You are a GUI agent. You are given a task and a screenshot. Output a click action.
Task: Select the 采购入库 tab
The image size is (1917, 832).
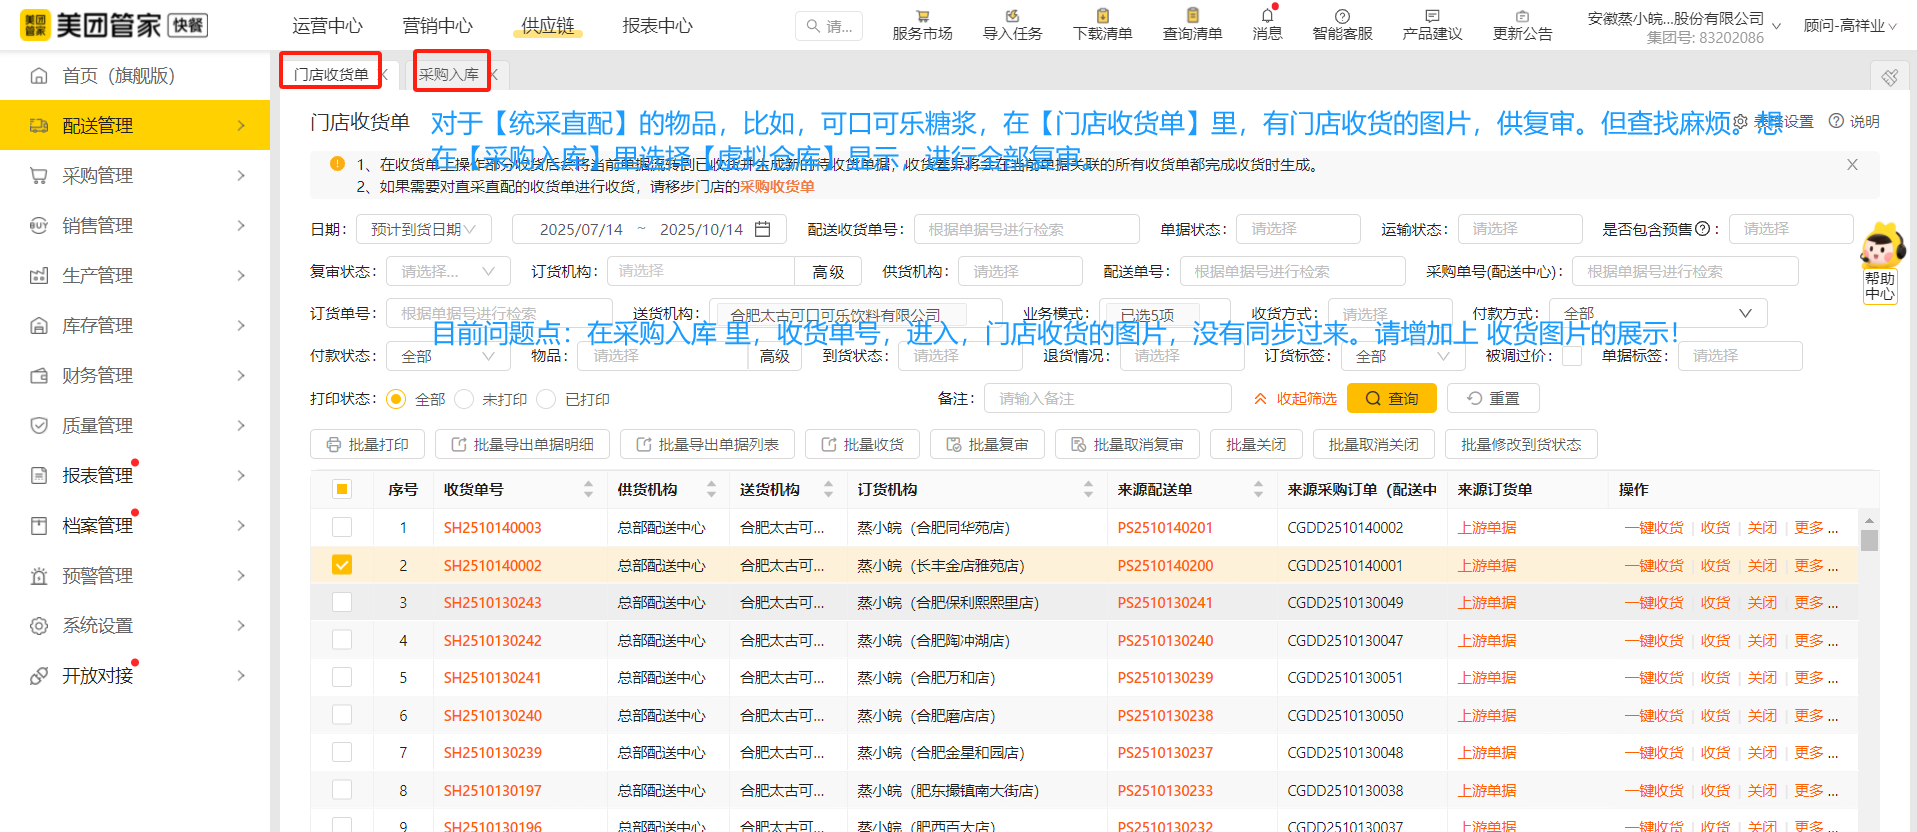coord(449,74)
